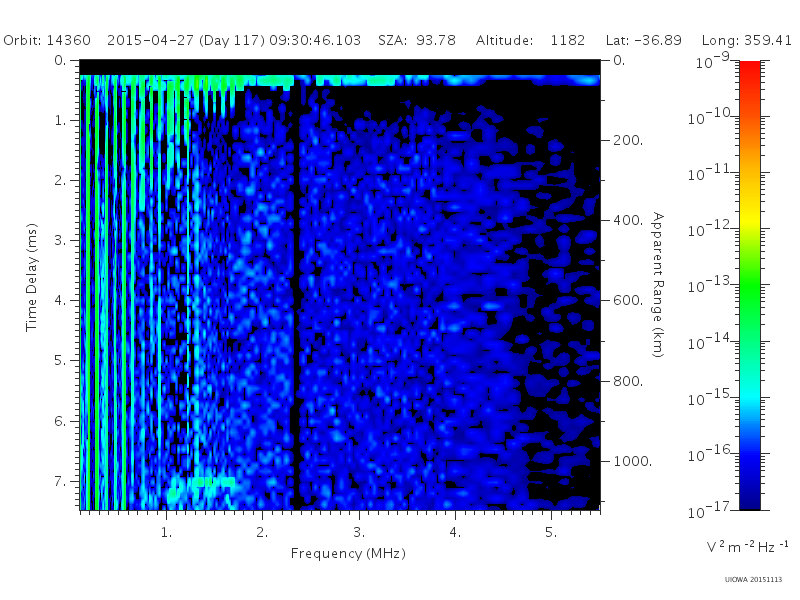Click the 600. apparent range tick label
800x600 pixels.
[628, 301]
